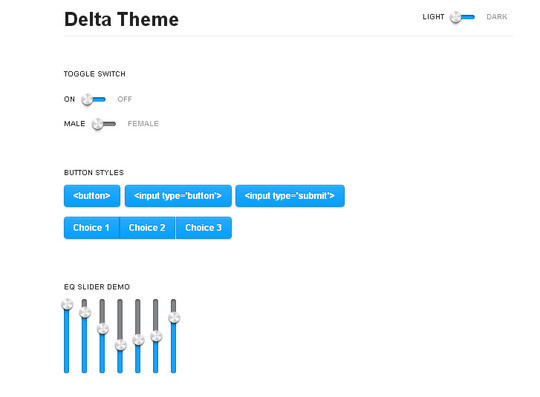Image resolution: width=540 pixels, height=397 pixels.
Task: Select Choice 3 in button group
Action: pos(204,228)
